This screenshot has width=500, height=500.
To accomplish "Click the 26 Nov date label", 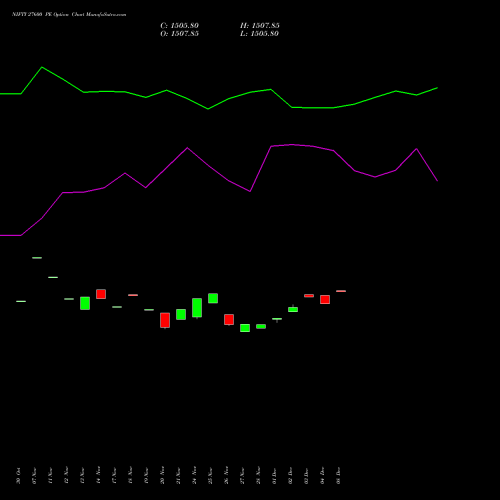I will pos(226,476).
